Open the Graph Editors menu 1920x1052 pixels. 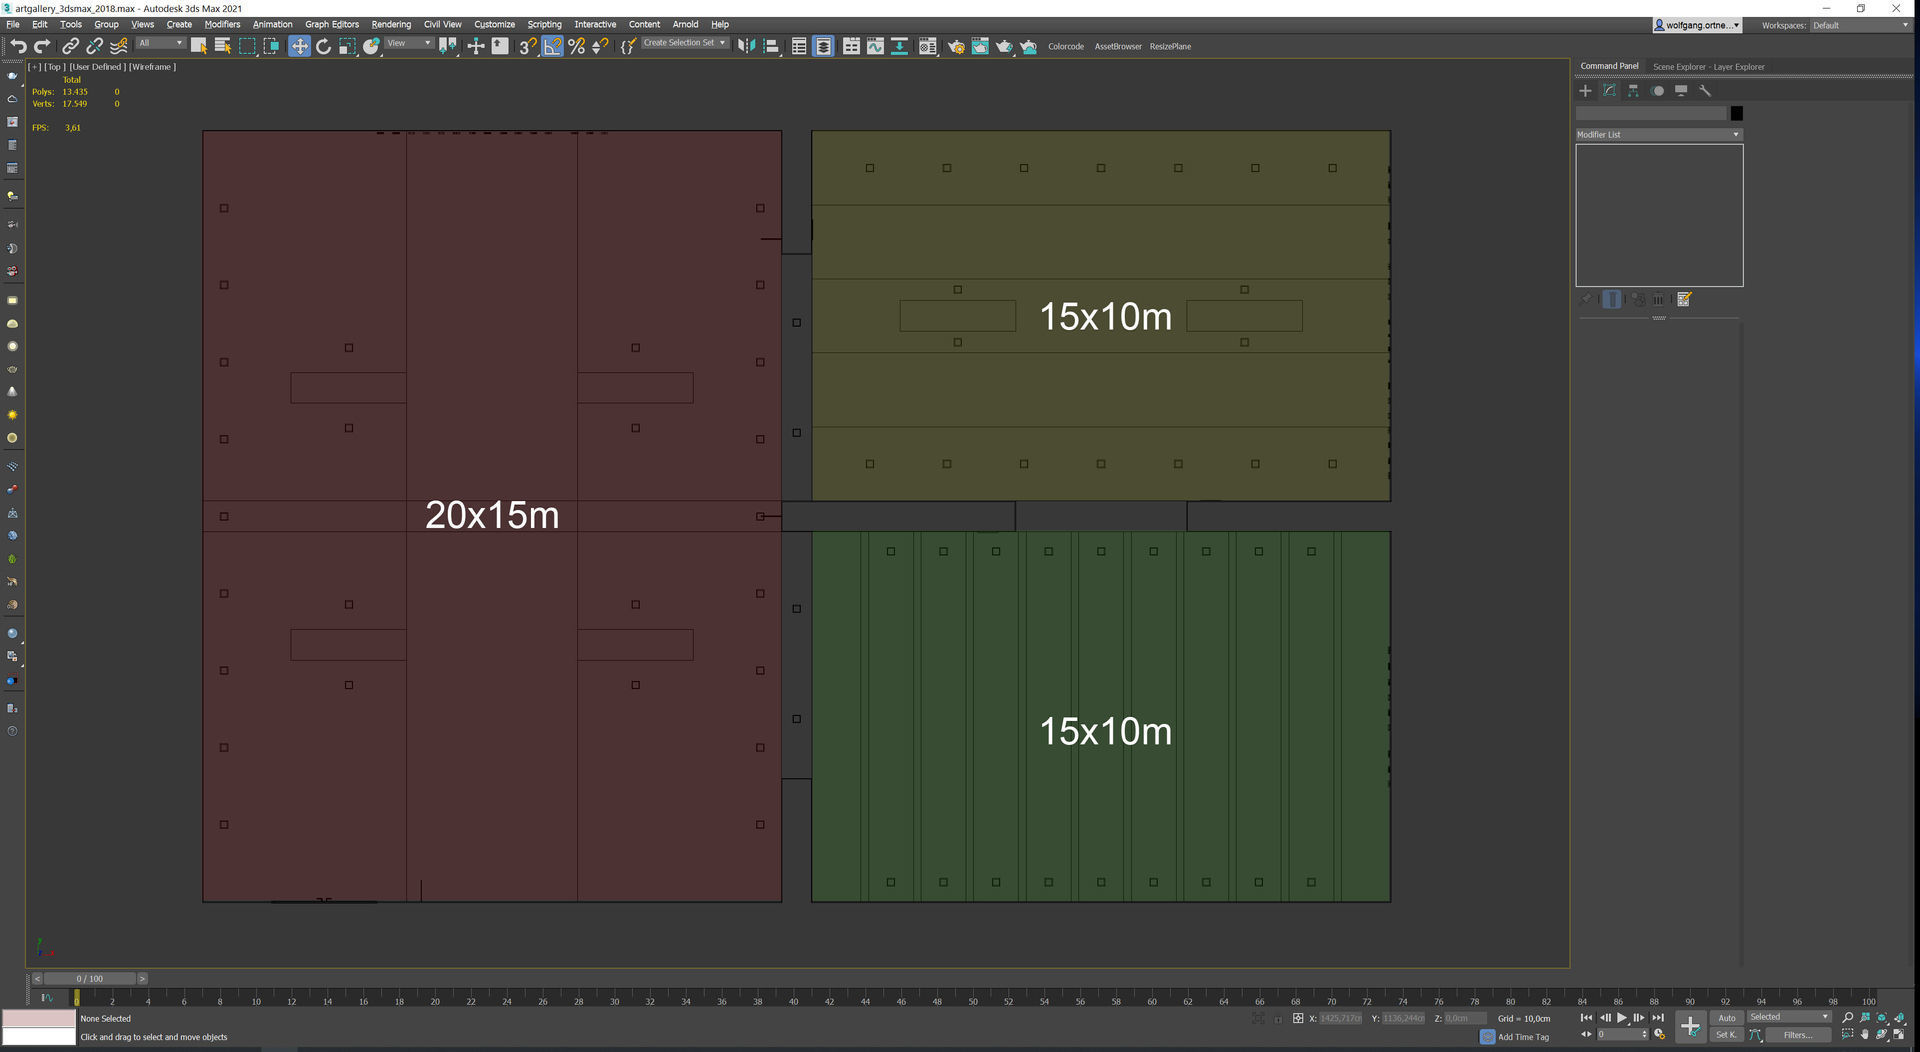click(332, 24)
